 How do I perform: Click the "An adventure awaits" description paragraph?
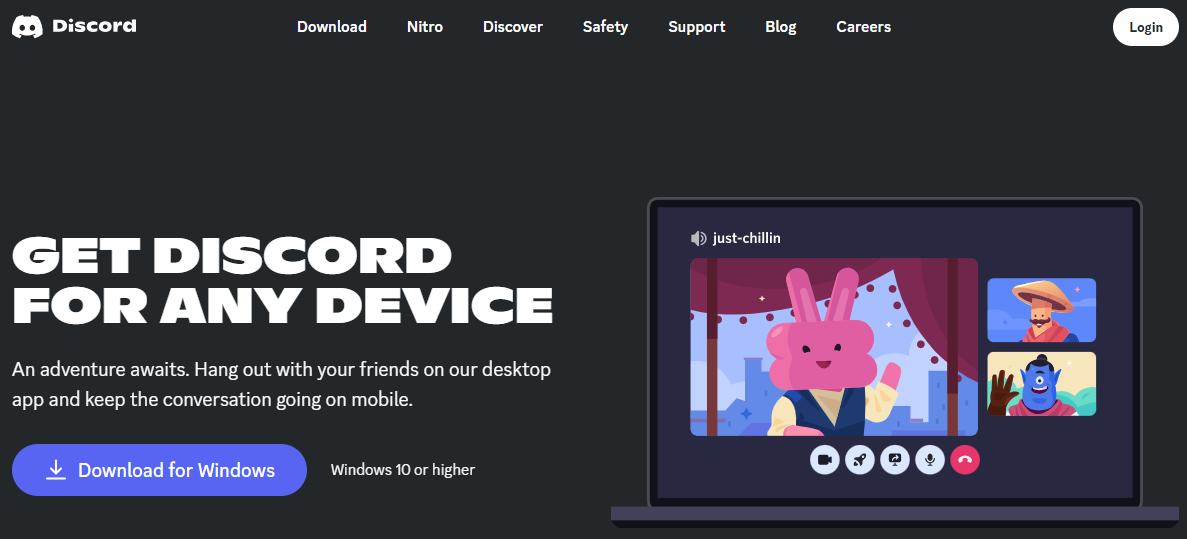[282, 385]
